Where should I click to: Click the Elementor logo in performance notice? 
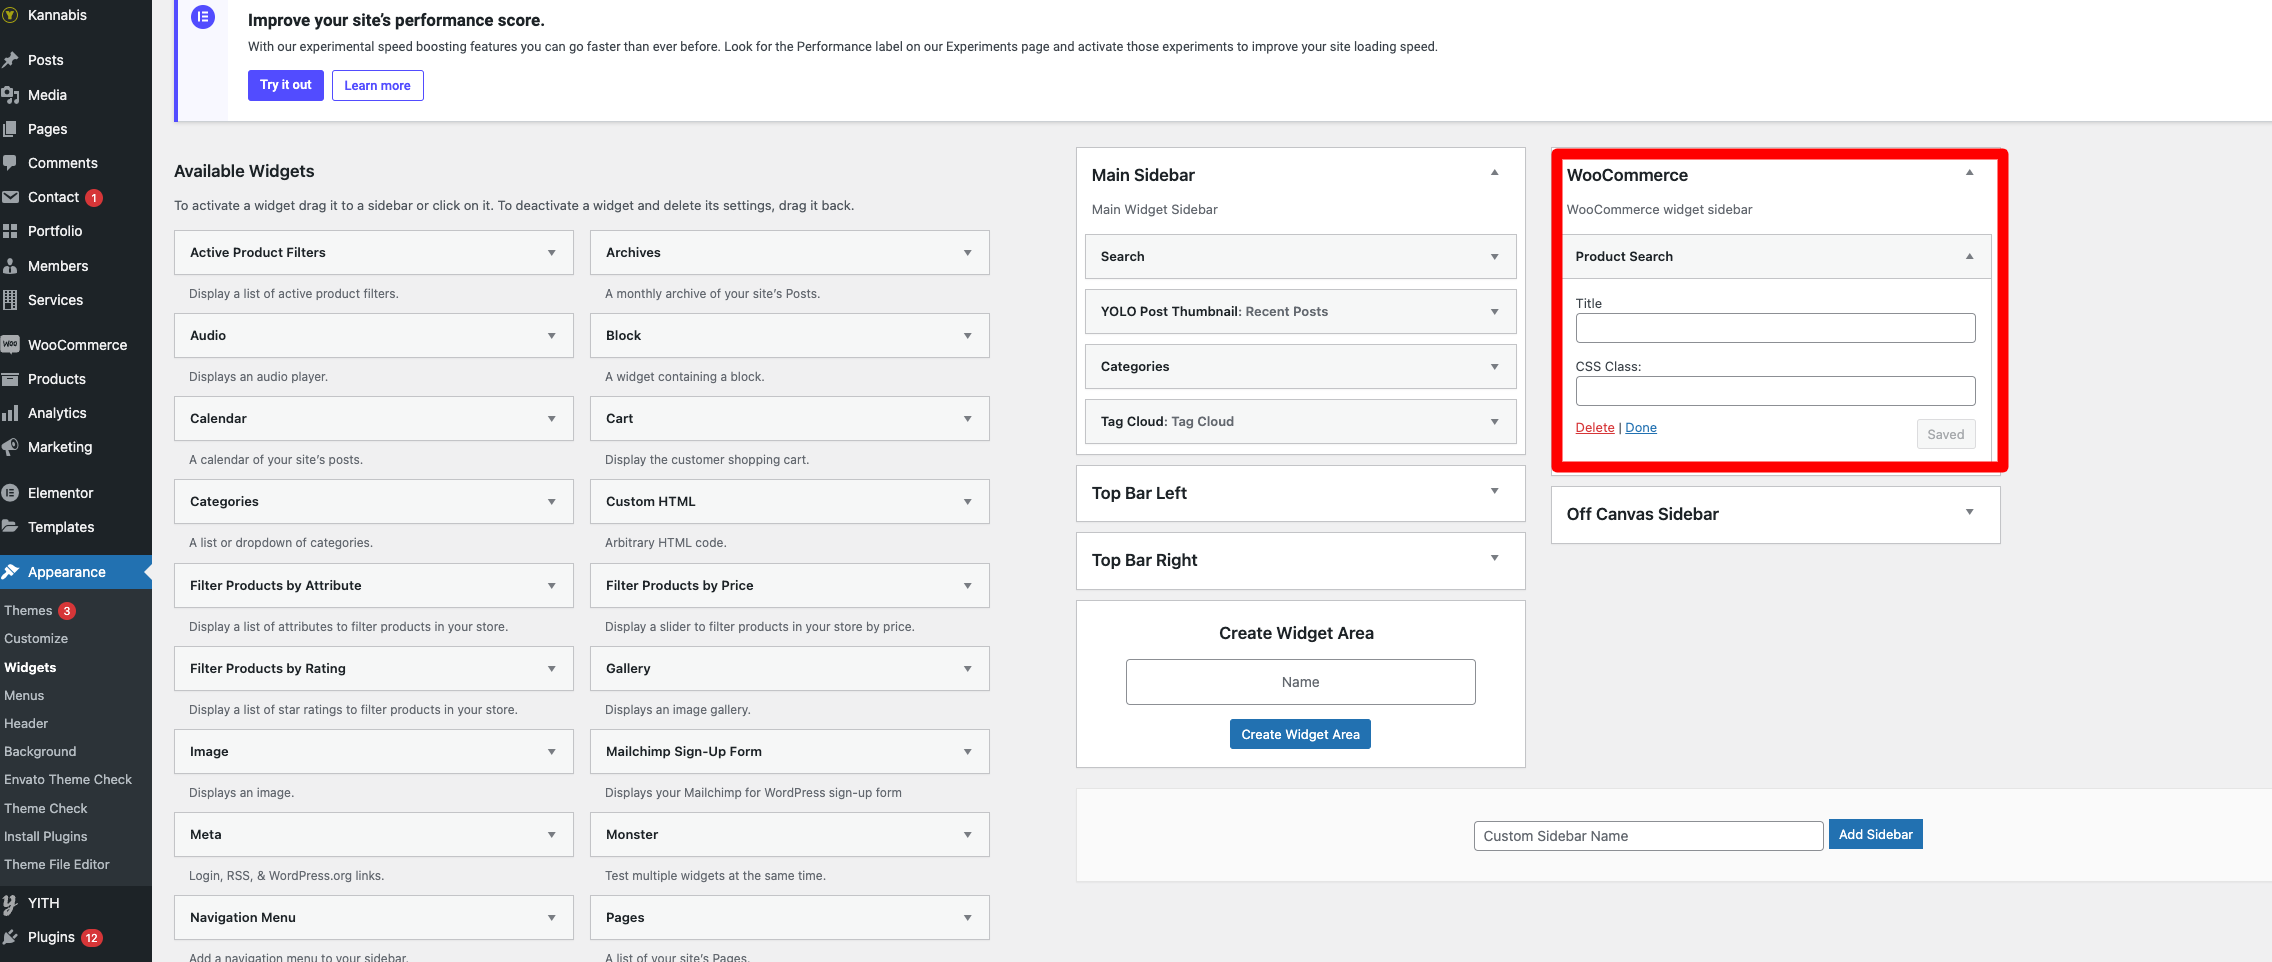(x=203, y=17)
